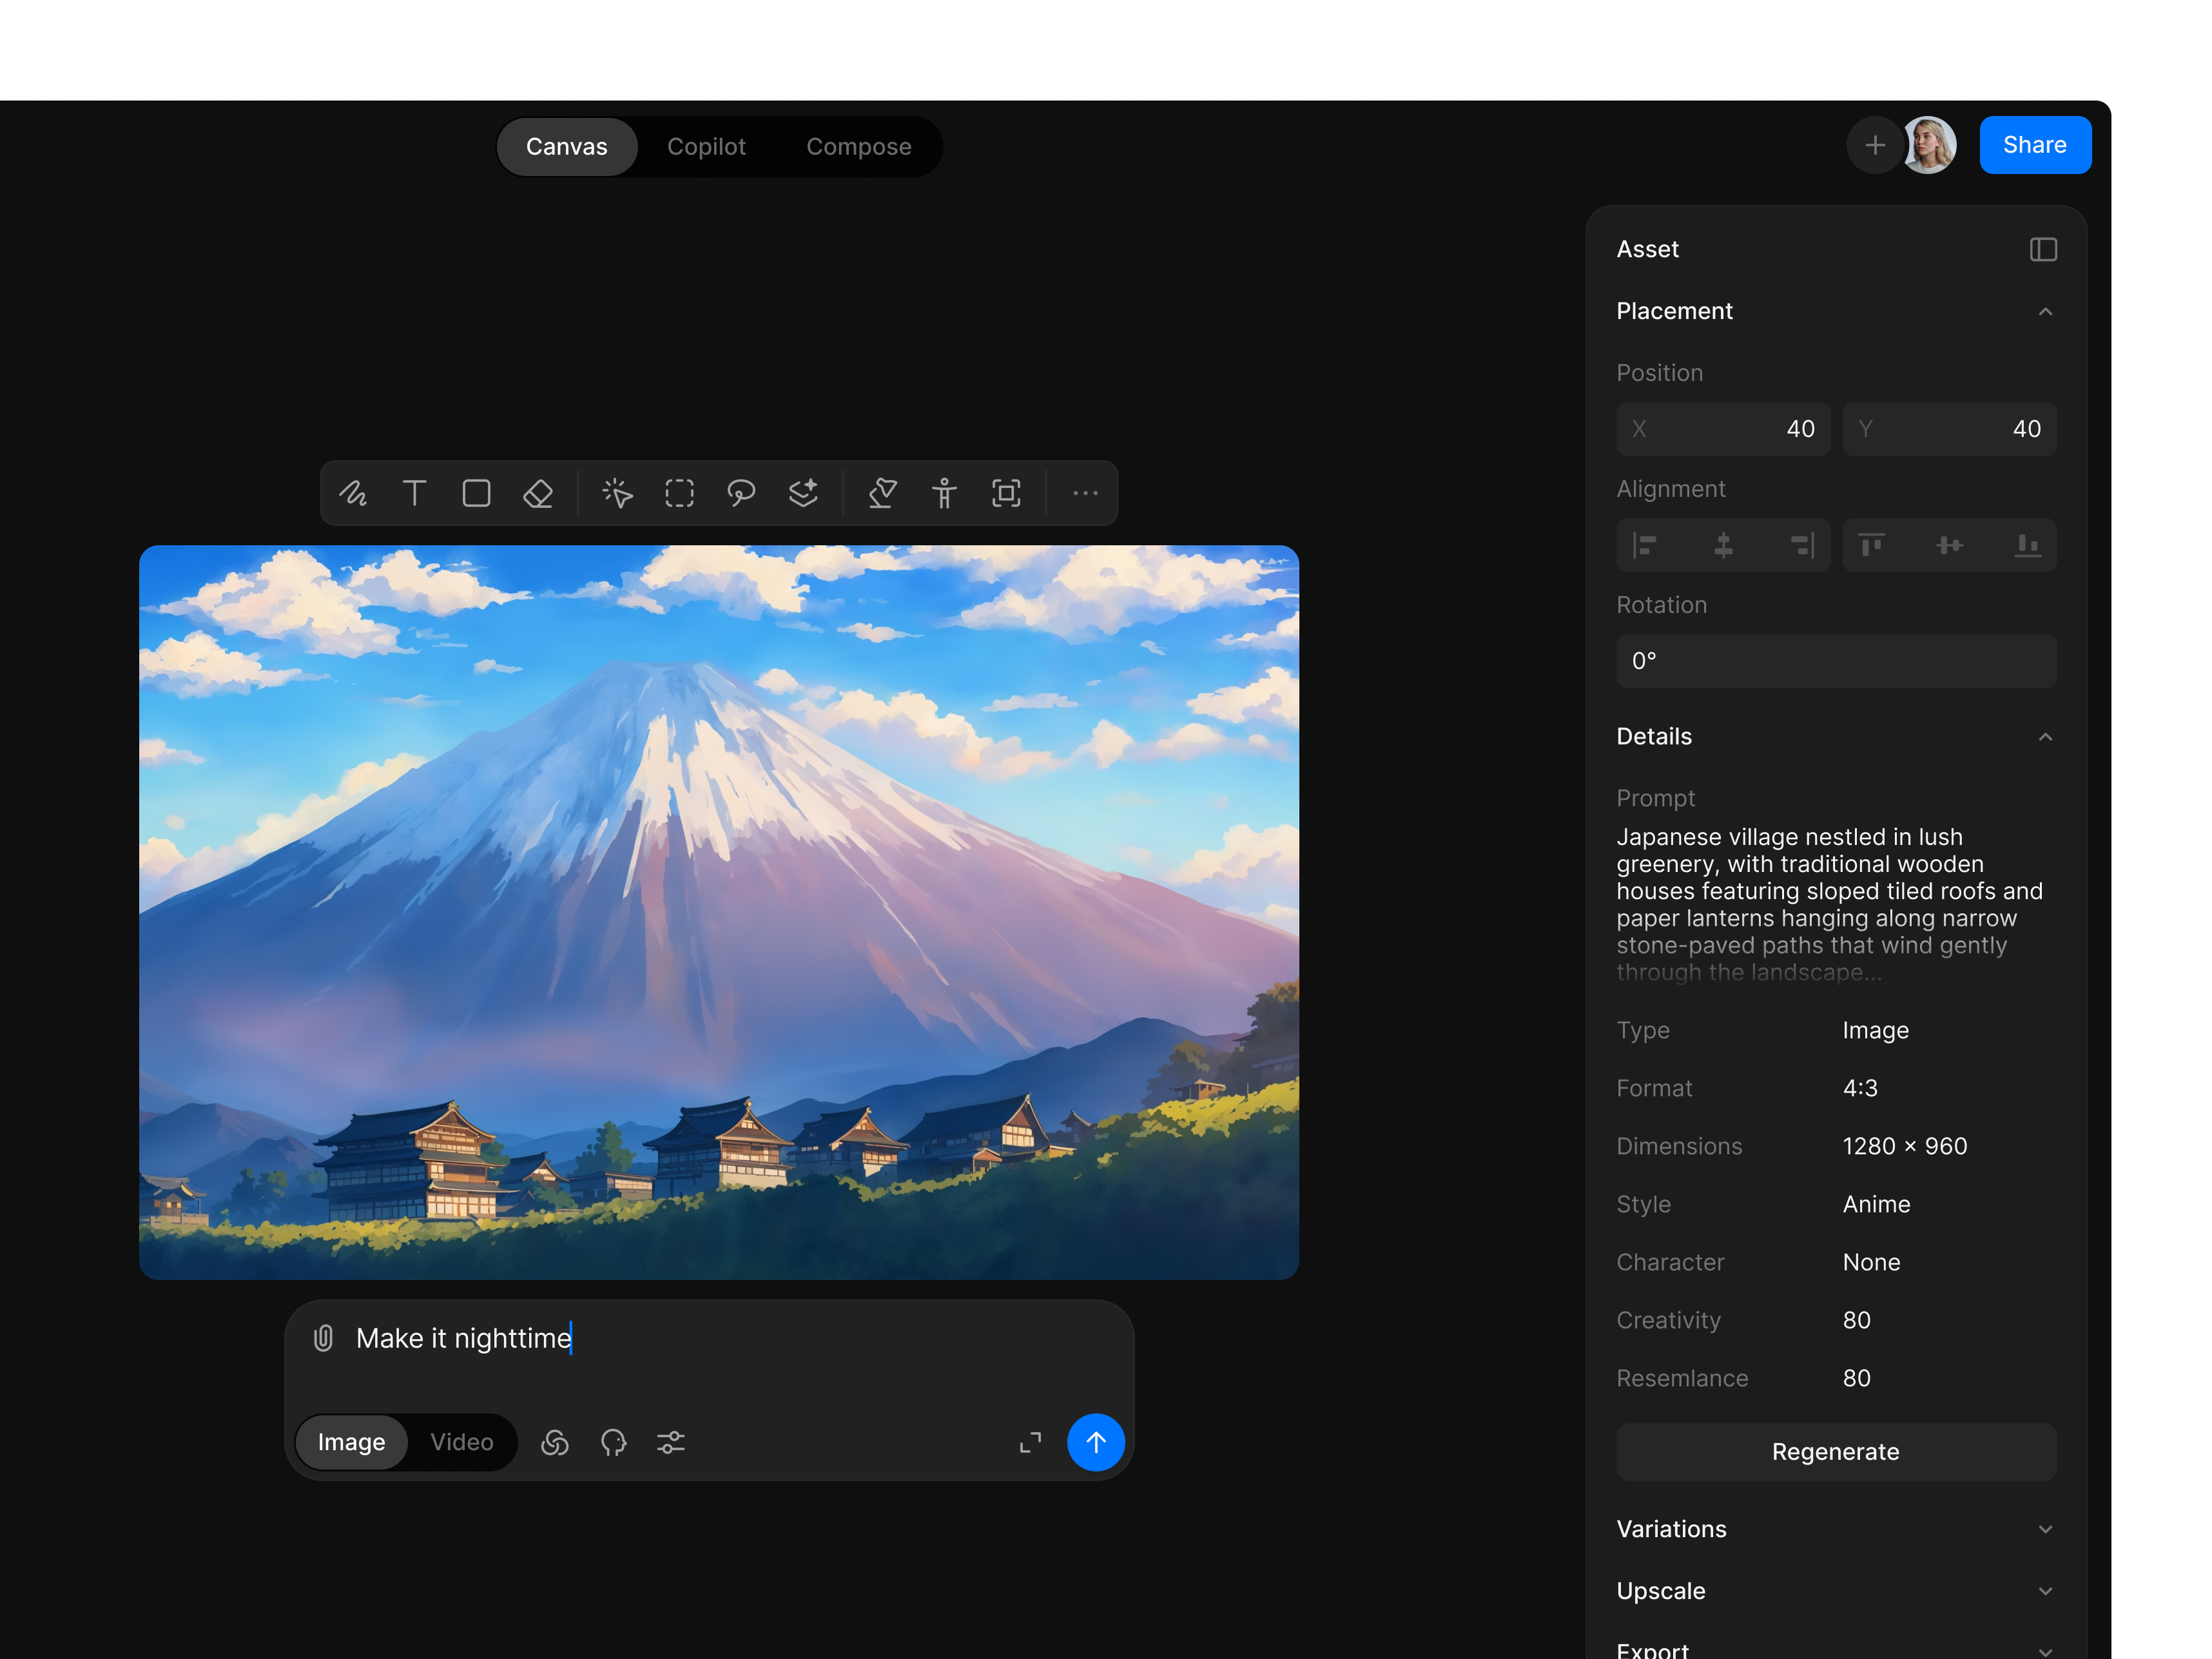Screen dimensions: 2212x1659
Task: Open the Compose tab
Action: 858,146
